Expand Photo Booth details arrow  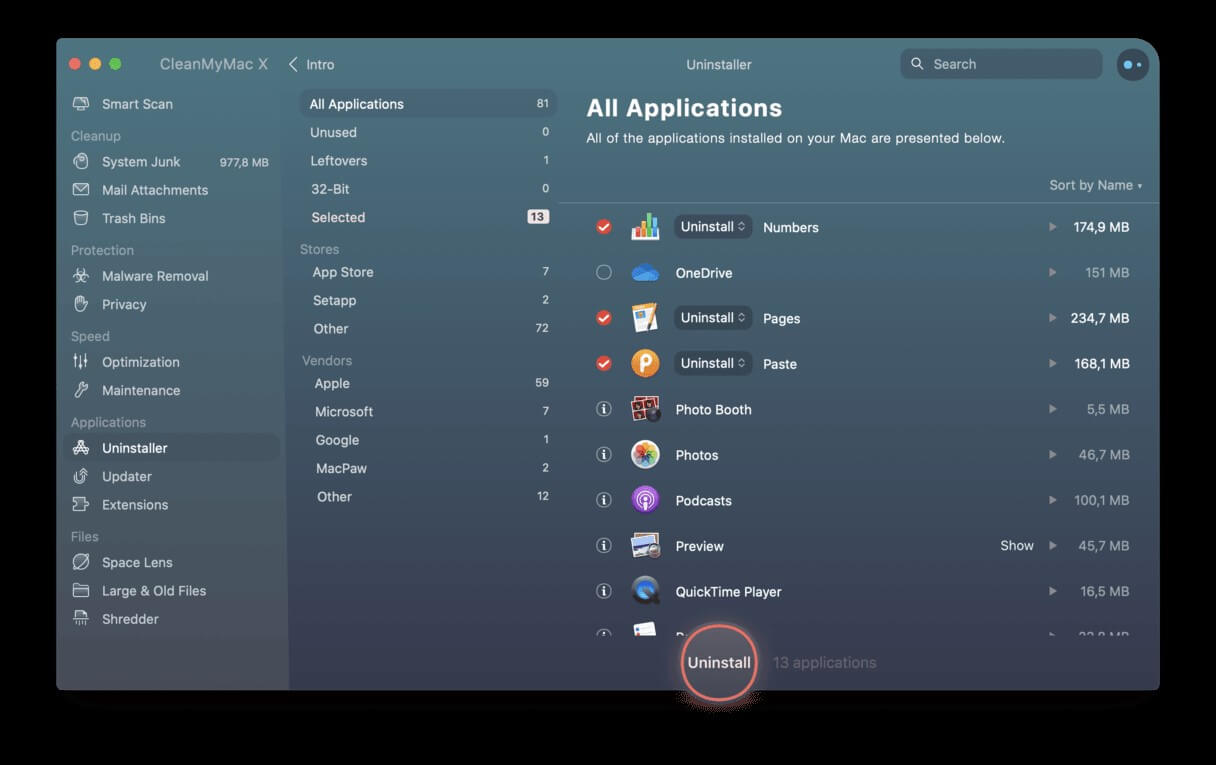1053,409
